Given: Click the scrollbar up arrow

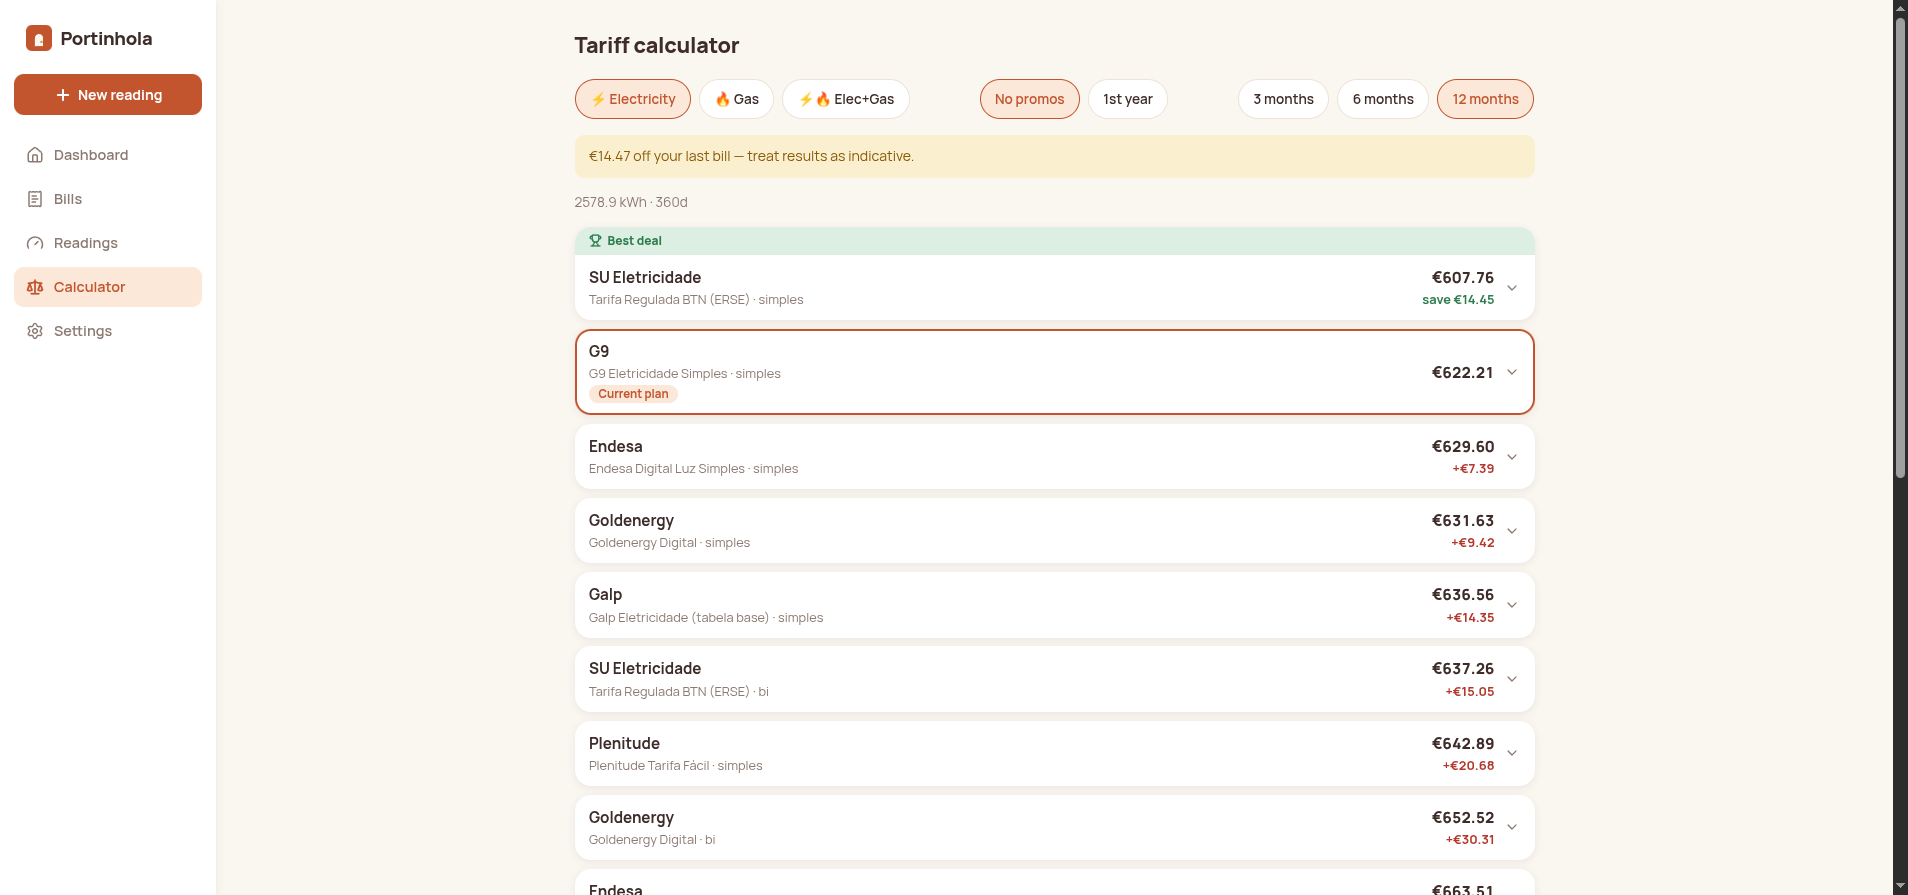Looking at the screenshot, I should (x=1900, y=8).
